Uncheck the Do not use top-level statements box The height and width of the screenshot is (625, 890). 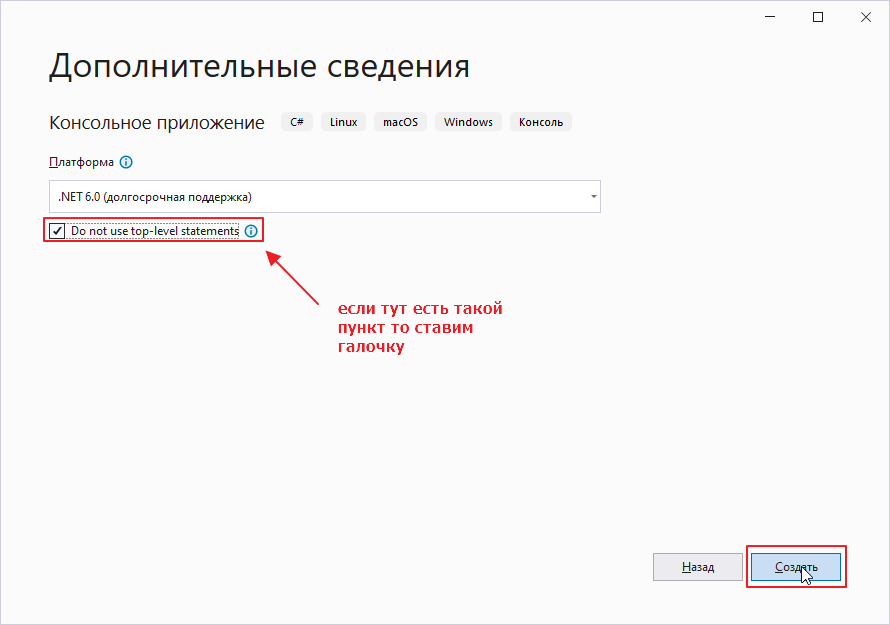tap(58, 231)
